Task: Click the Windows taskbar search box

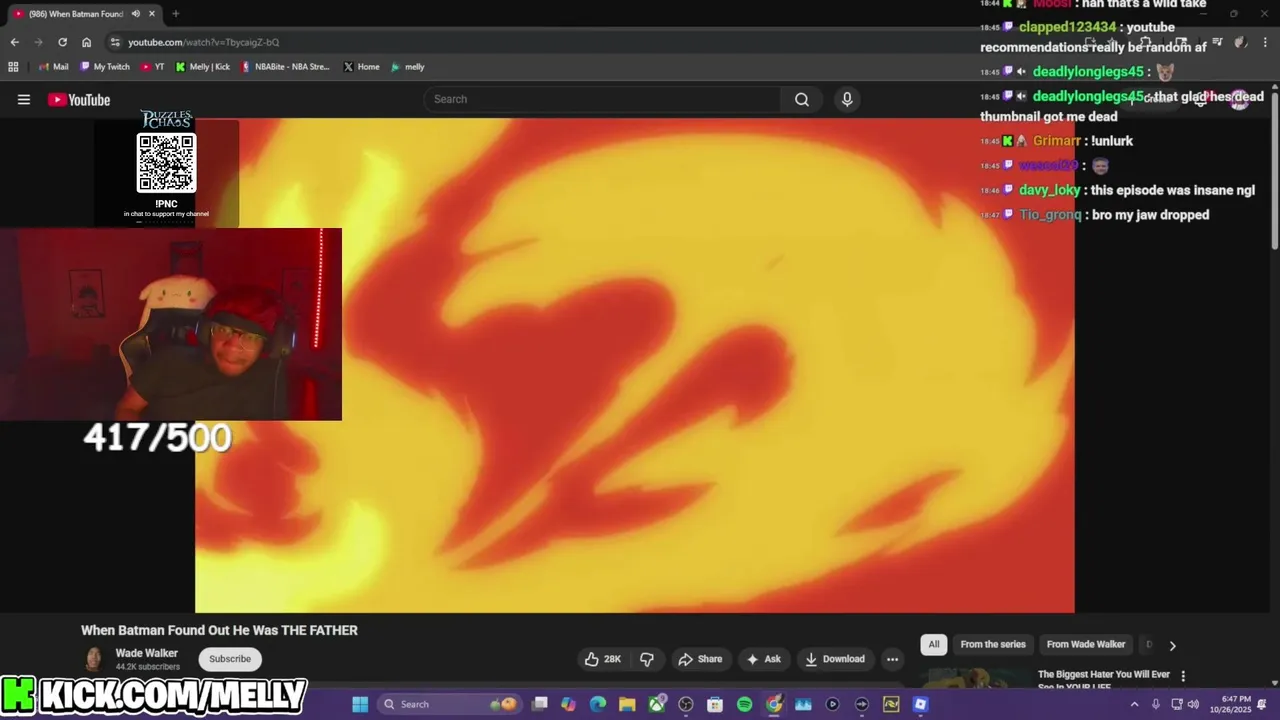Action: coord(450,704)
